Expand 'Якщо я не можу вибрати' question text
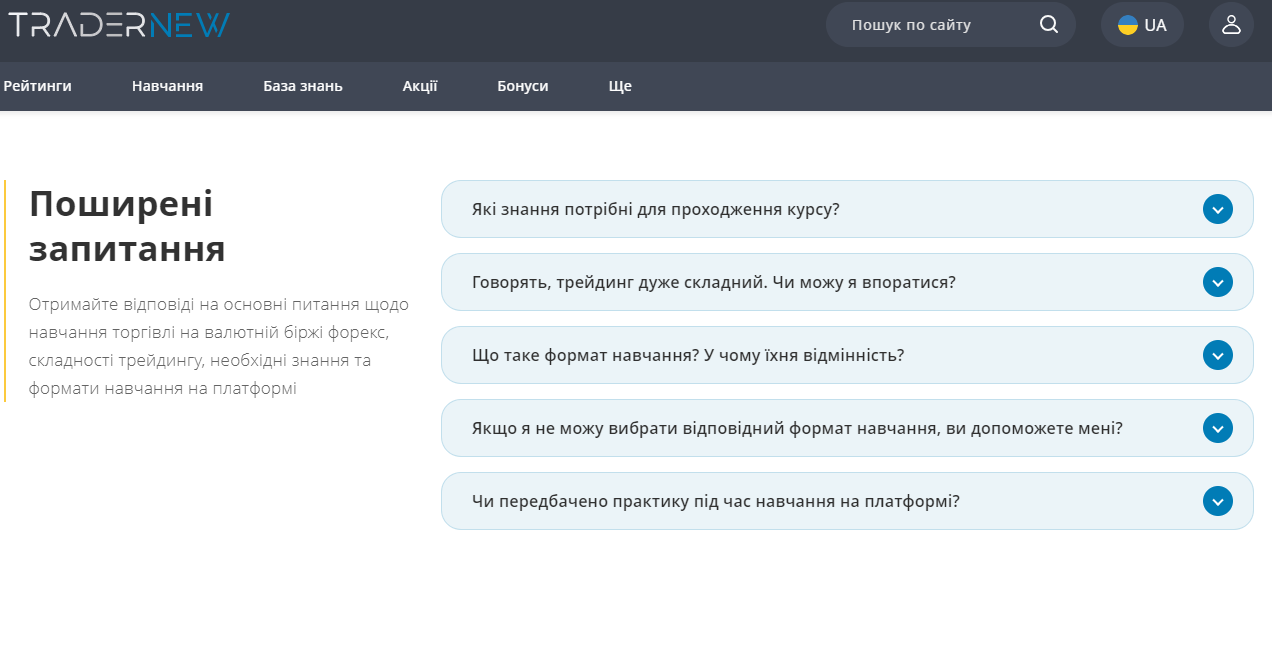The image size is (1272, 666). tap(797, 428)
